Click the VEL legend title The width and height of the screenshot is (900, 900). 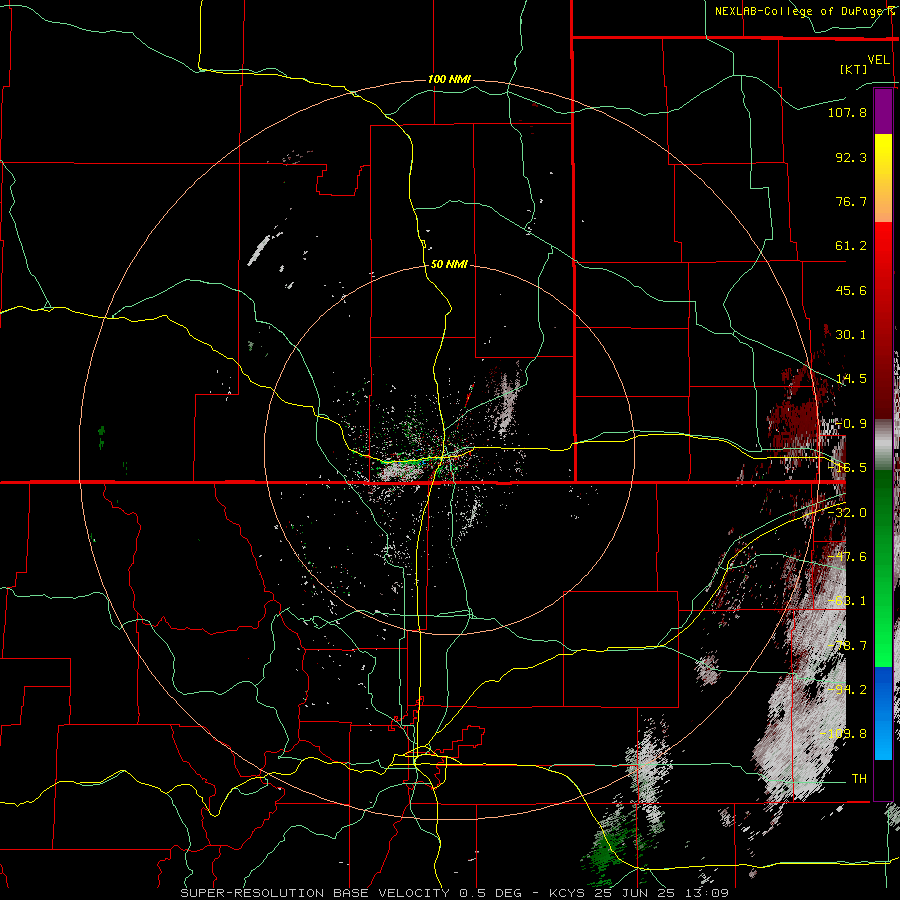[x=879, y=59]
